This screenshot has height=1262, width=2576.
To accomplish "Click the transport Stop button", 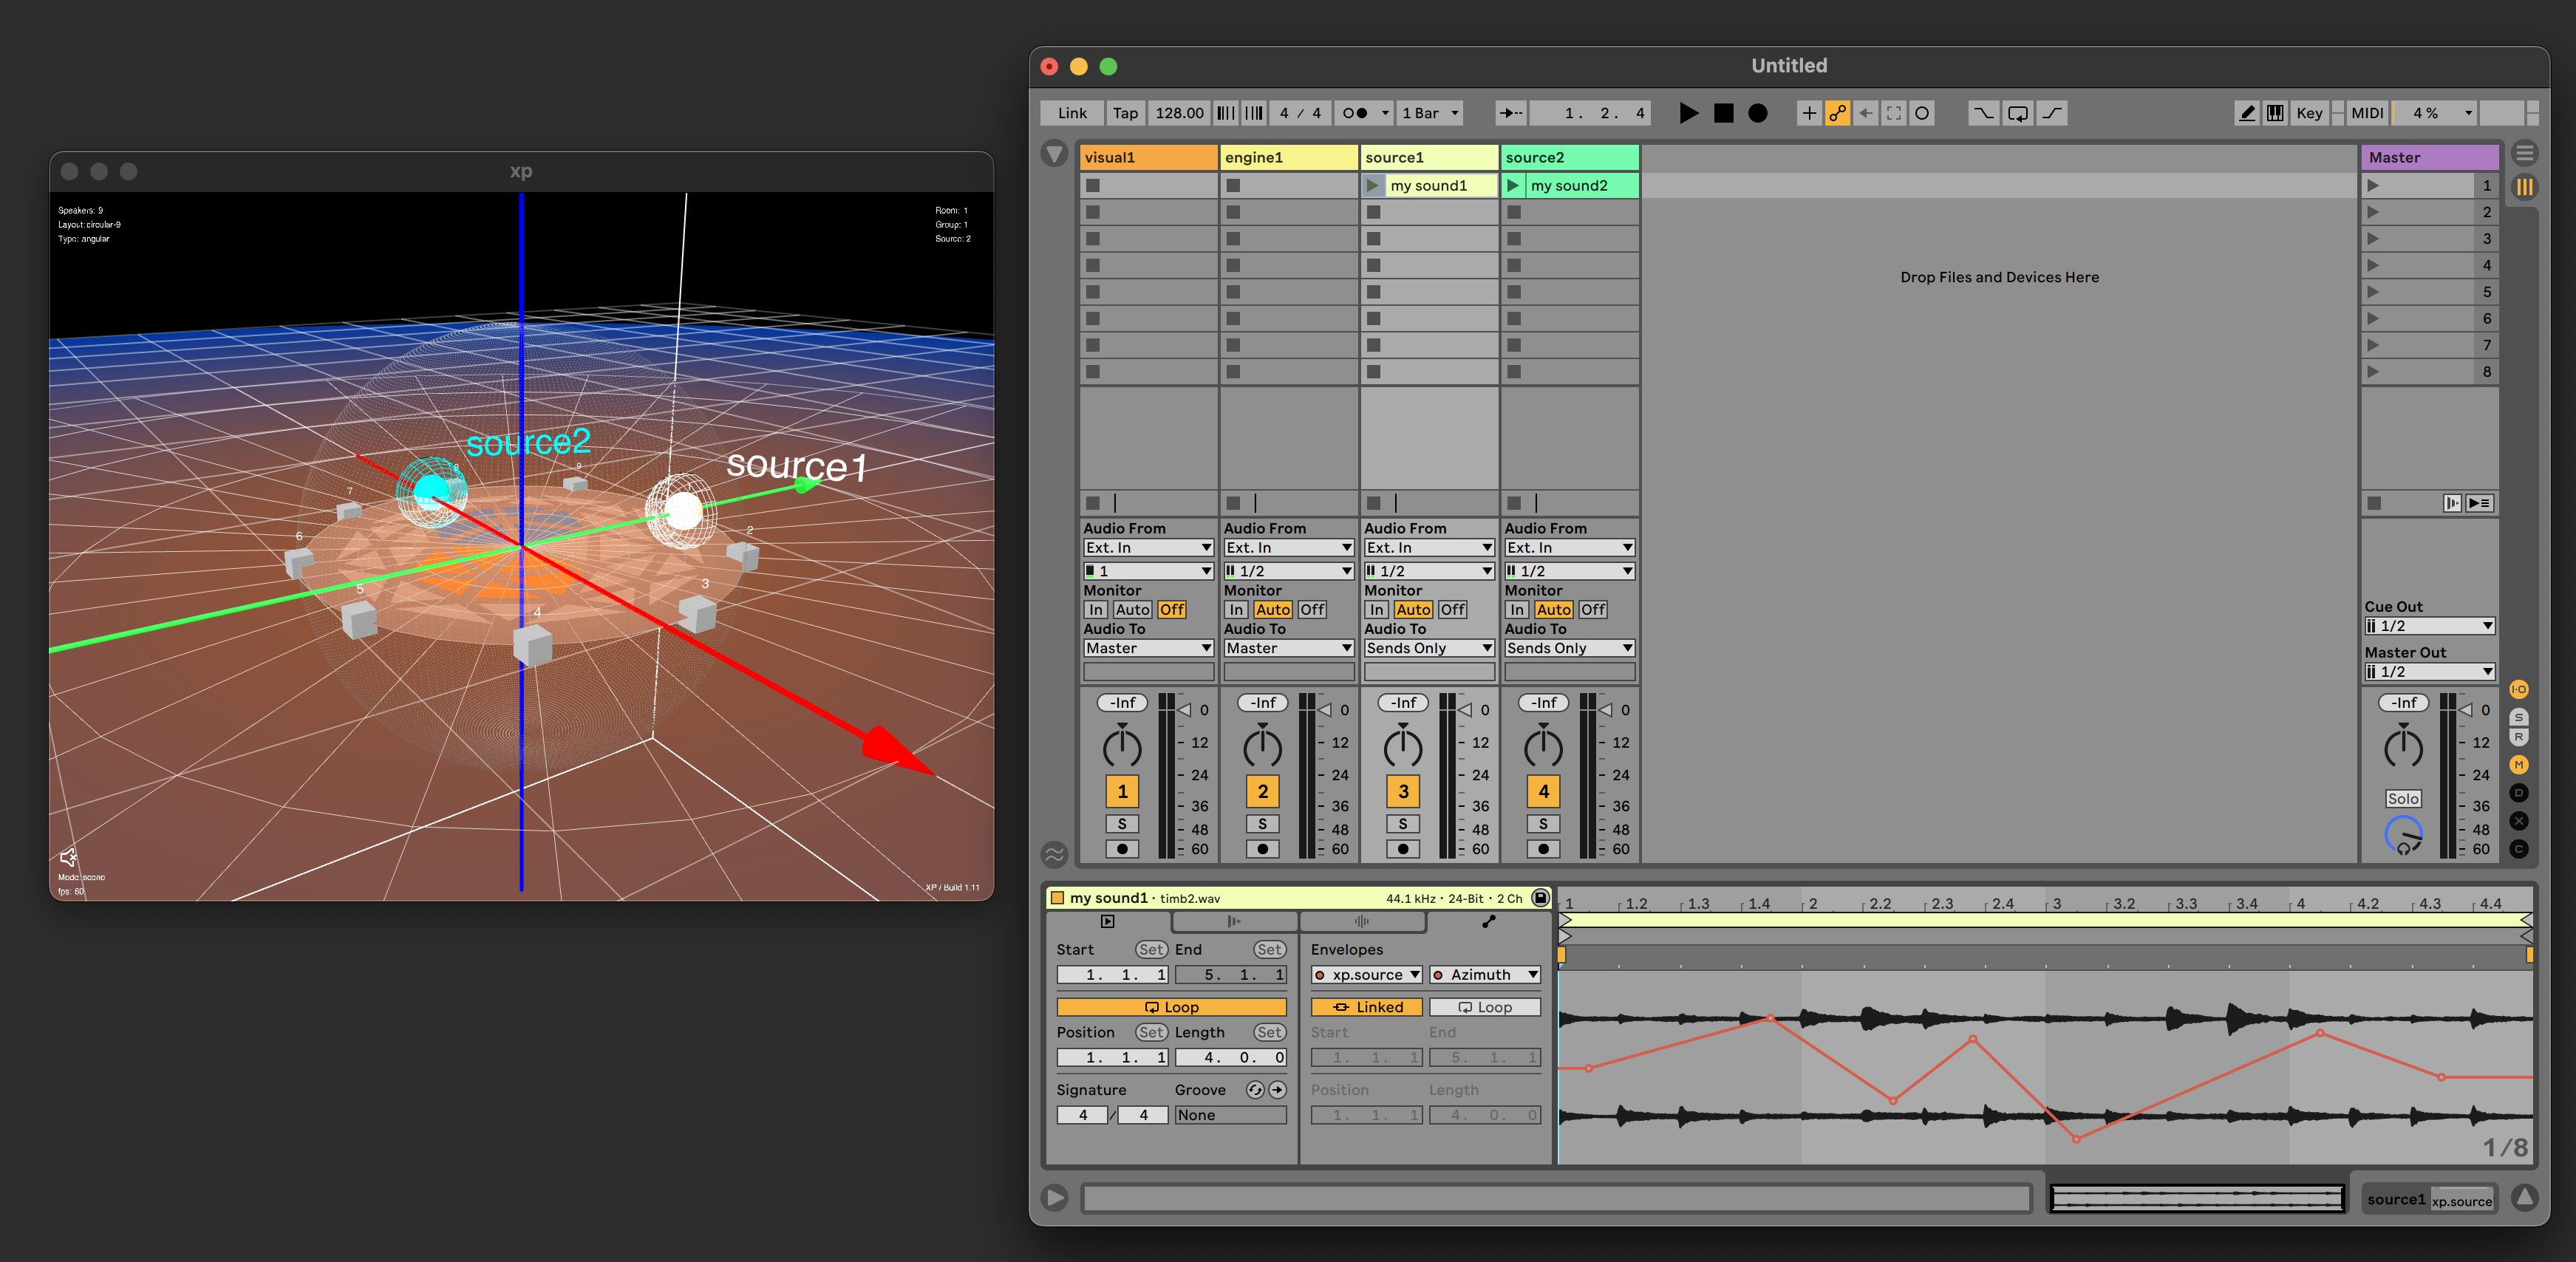I will pyautogui.click(x=1723, y=113).
